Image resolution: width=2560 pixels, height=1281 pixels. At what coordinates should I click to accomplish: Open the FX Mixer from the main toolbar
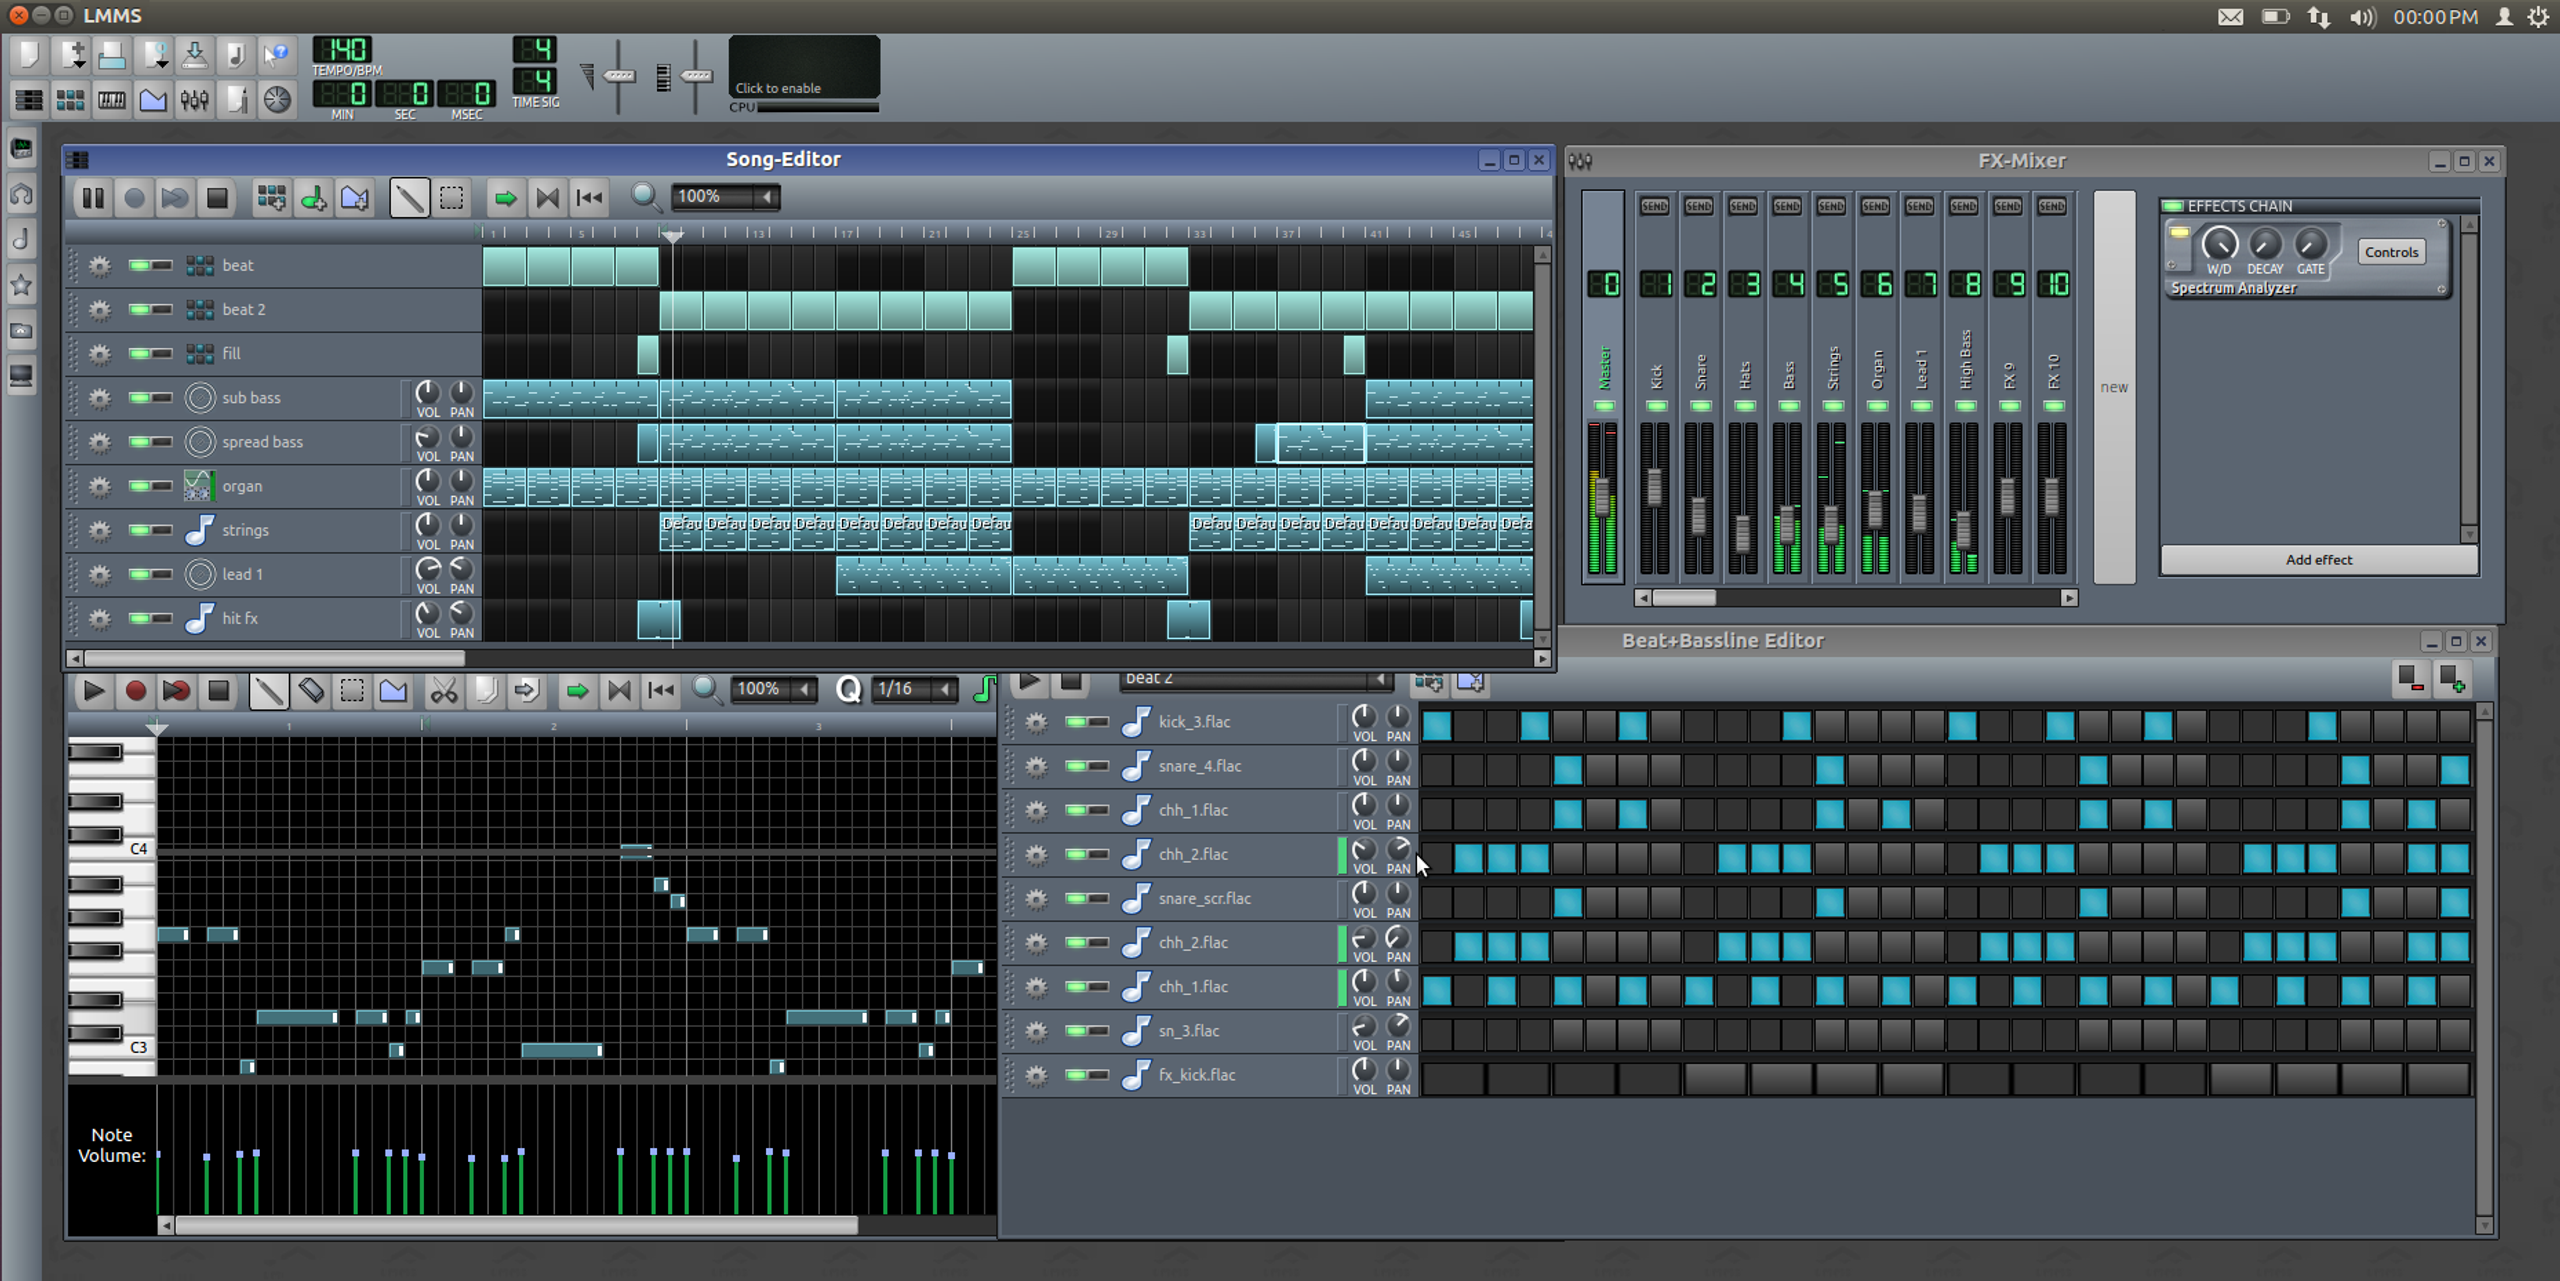(195, 100)
